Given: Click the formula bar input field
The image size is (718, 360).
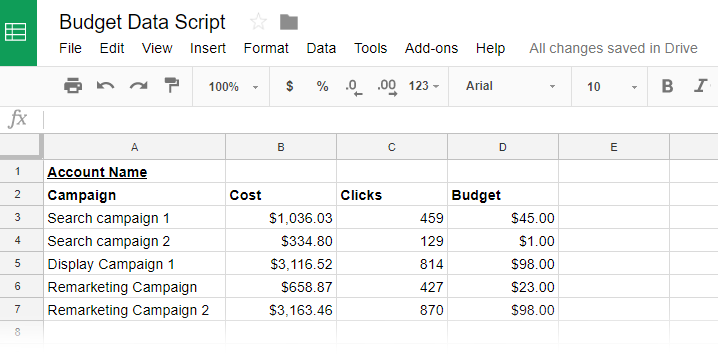Looking at the screenshot, I should point(380,120).
